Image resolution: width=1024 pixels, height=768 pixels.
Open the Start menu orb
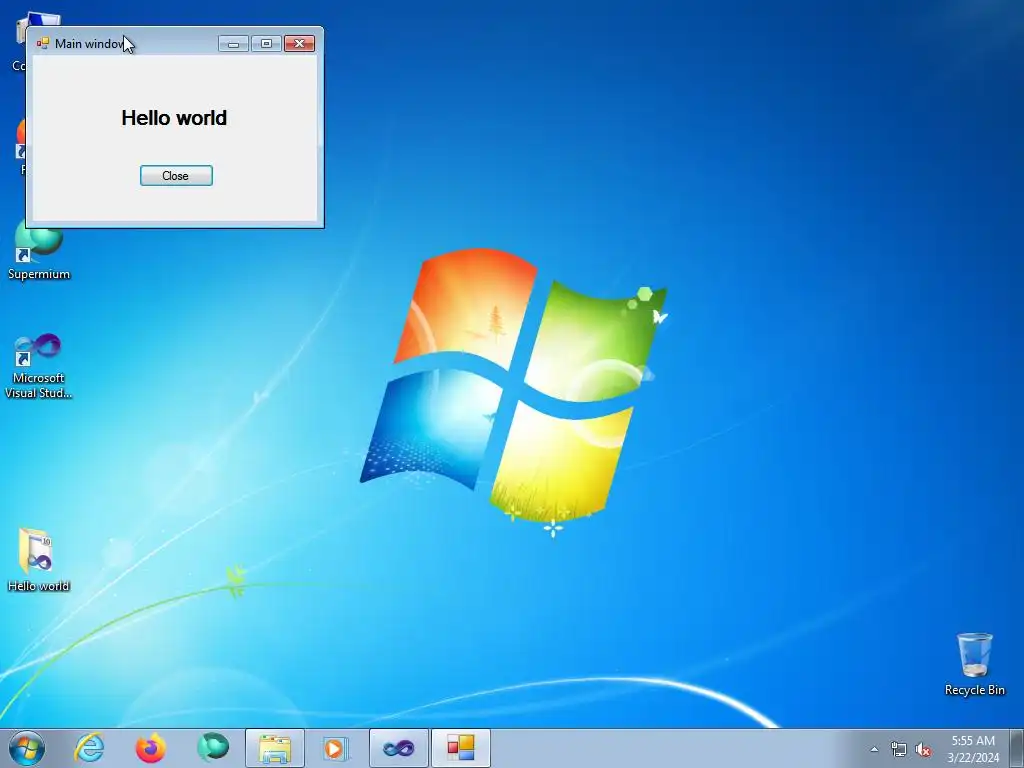[x=27, y=748]
